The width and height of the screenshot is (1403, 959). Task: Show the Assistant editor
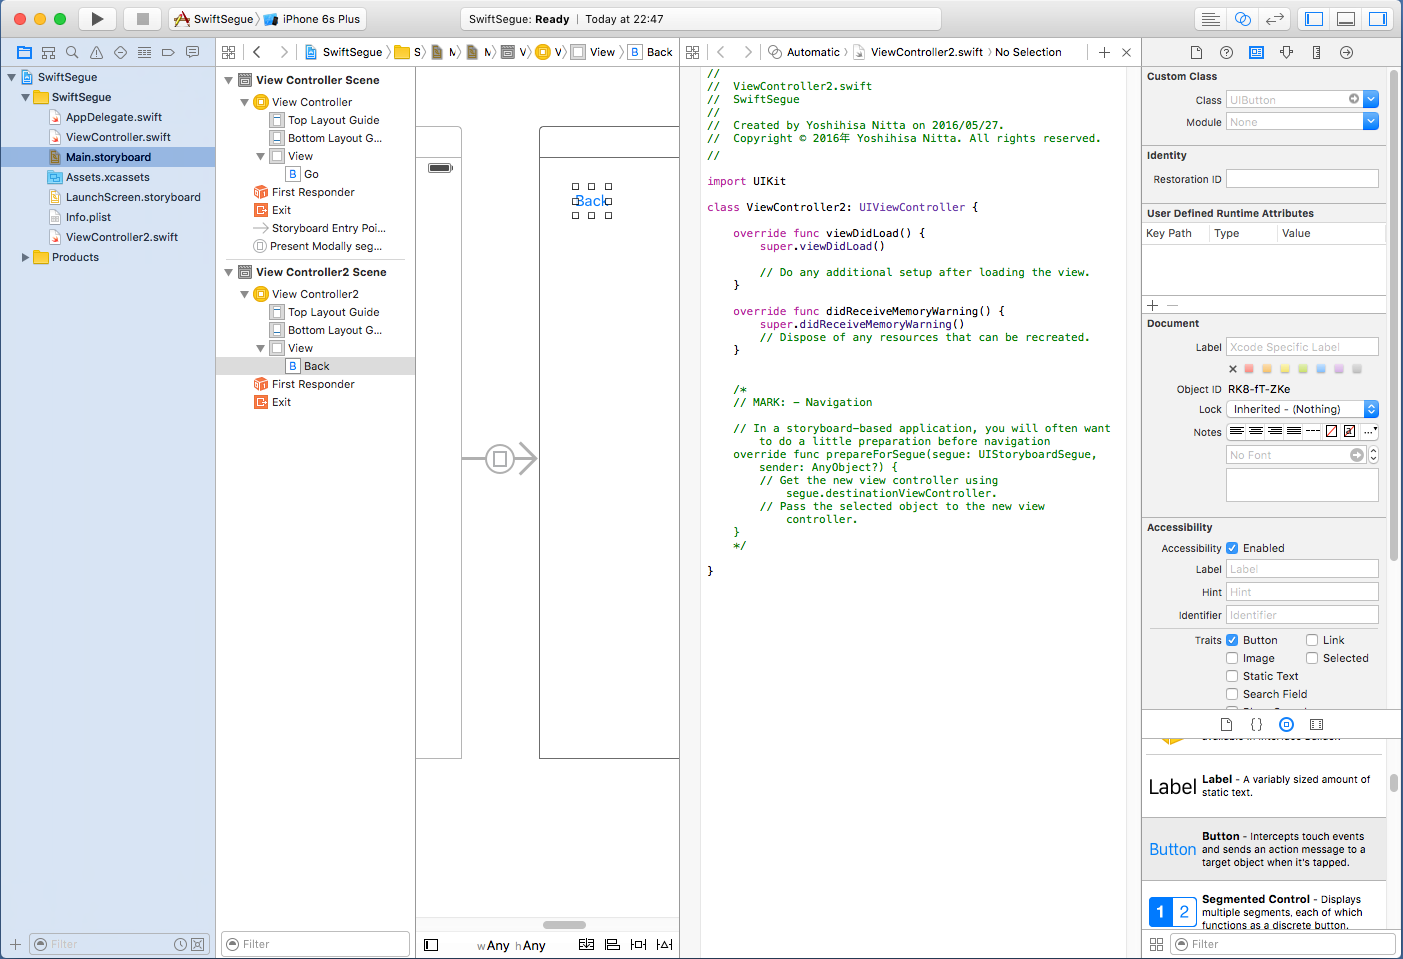tap(1242, 19)
